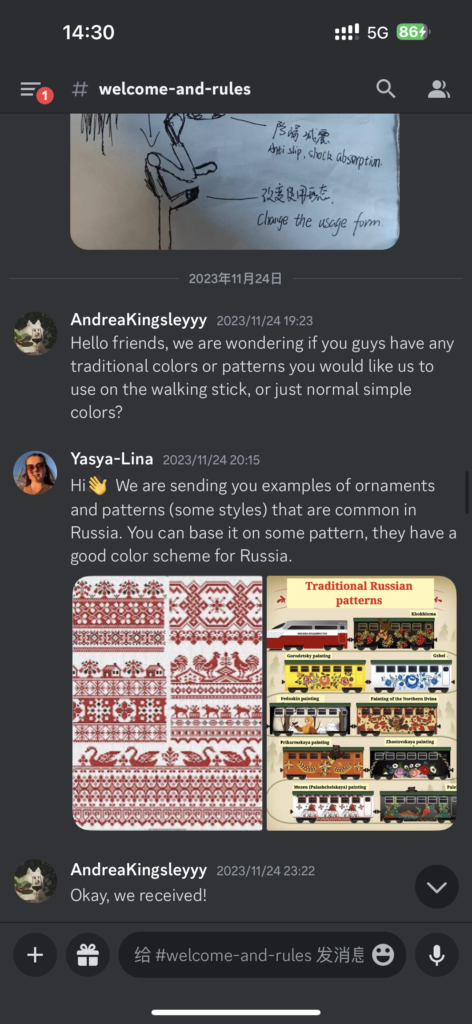Viewport: 472px width, 1024px height.
Task: Open the channel list hamburger menu
Action: [x=31, y=89]
